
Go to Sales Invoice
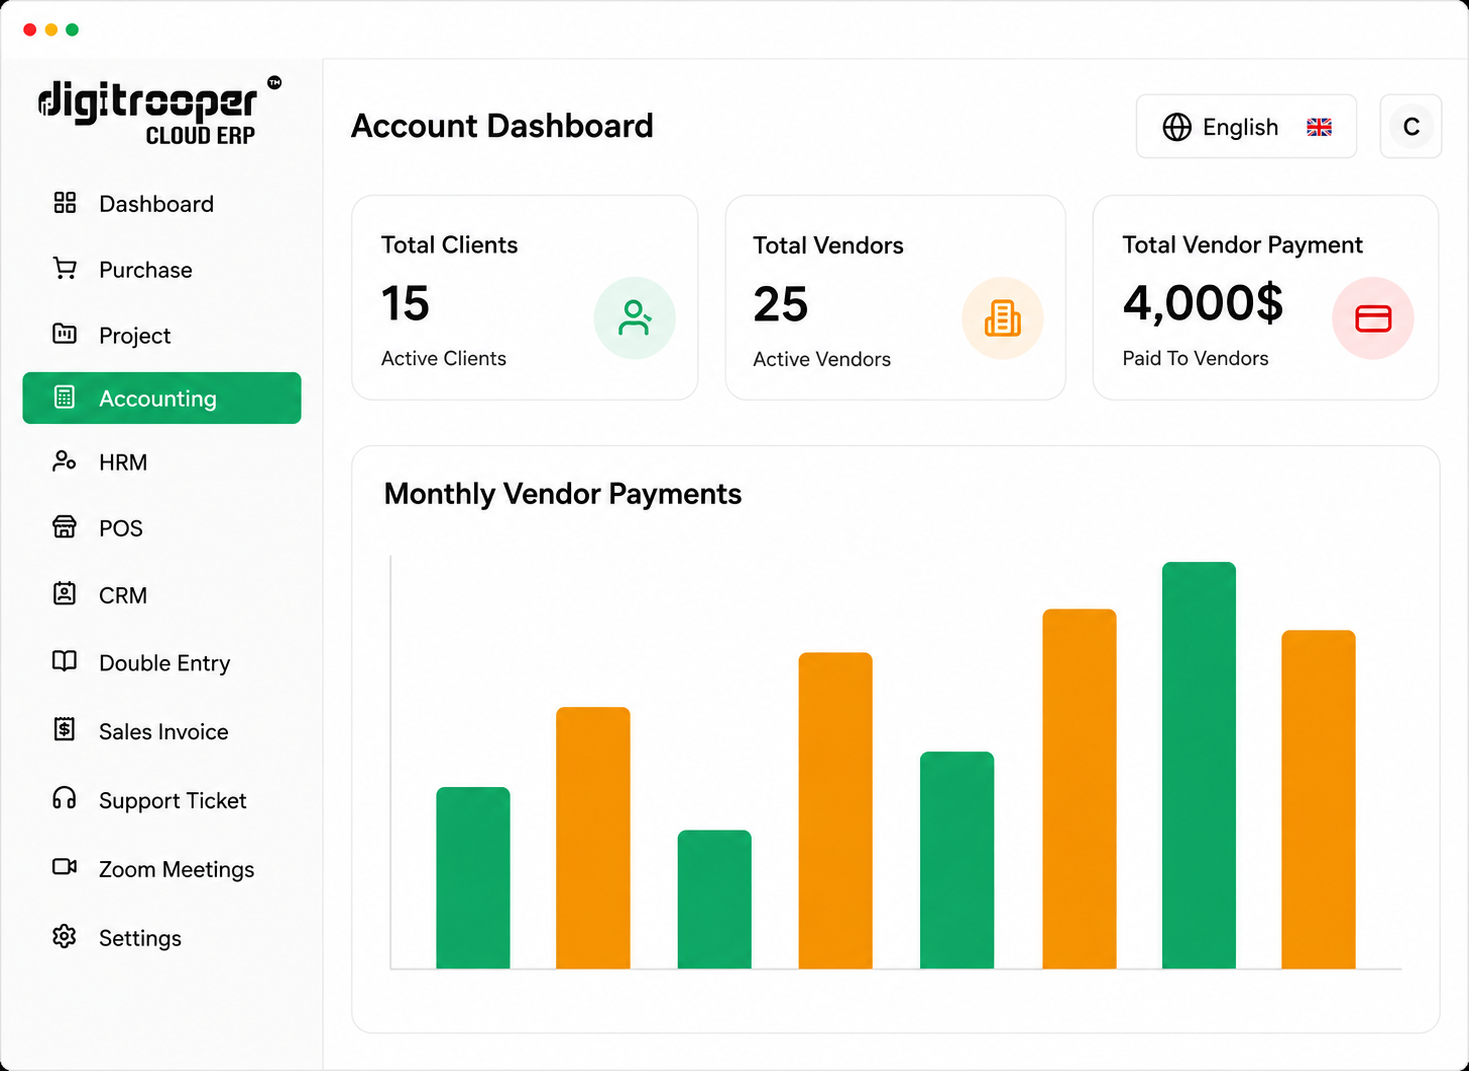pos(162,731)
